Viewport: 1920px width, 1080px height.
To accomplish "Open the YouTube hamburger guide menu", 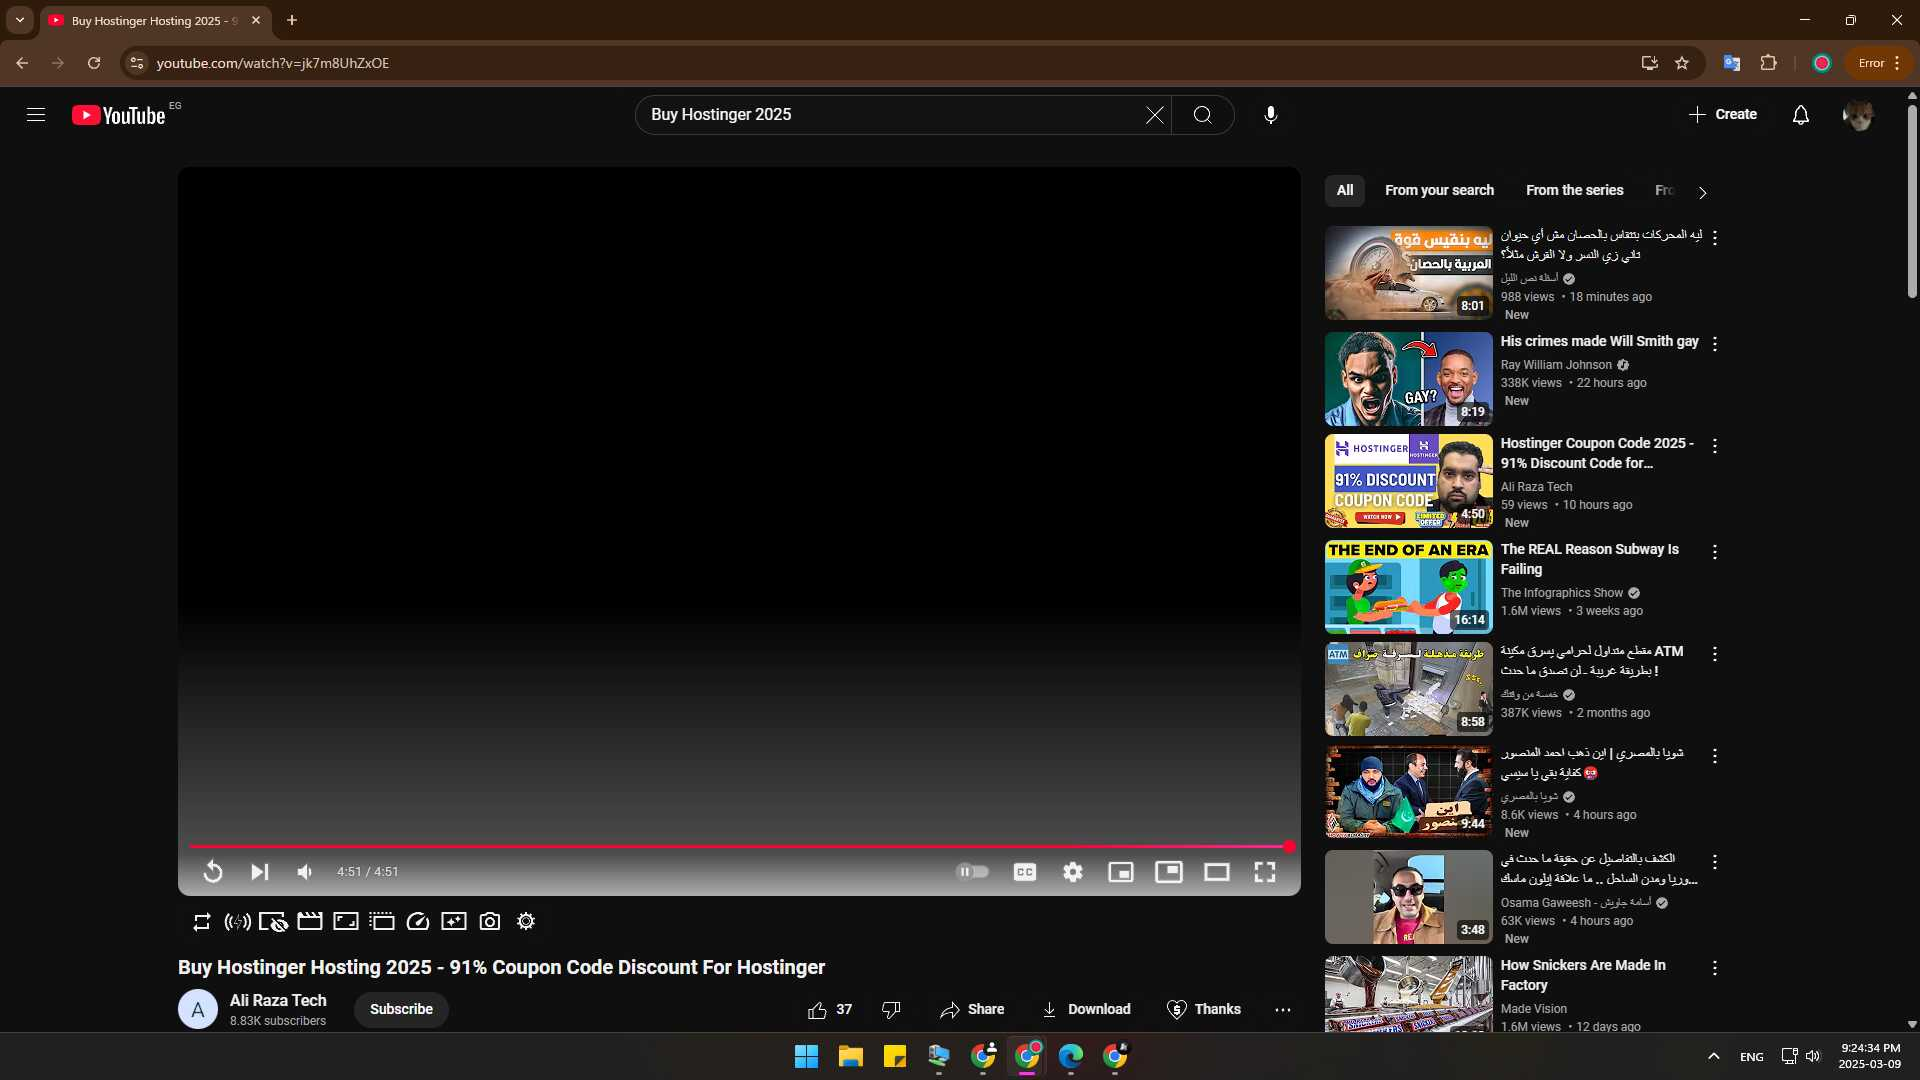I will click(36, 115).
